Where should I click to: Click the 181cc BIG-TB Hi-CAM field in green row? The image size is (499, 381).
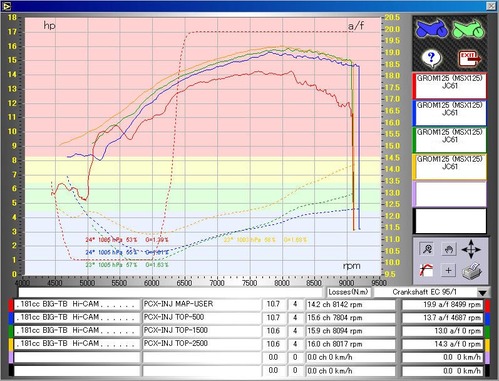(x=77, y=331)
